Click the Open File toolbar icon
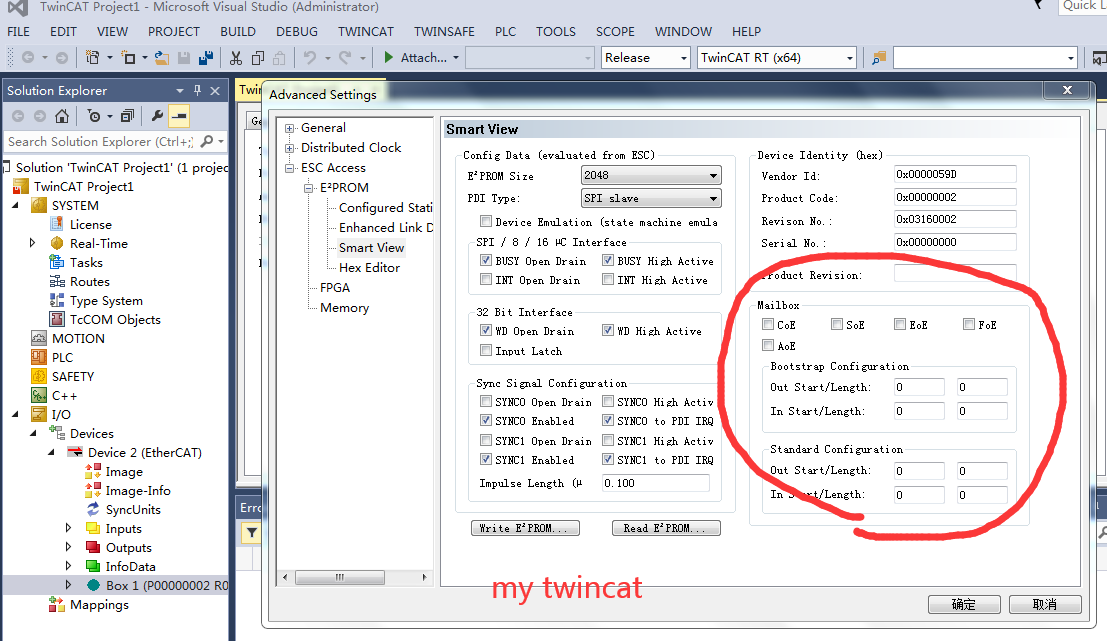Viewport: 1107px width, 641px height. tap(162, 58)
